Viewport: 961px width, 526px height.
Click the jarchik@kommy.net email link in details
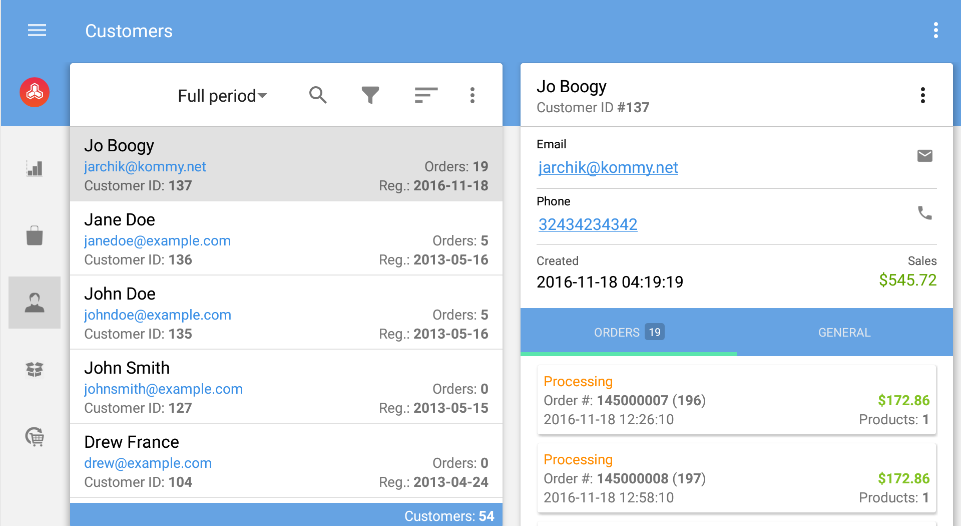click(608, 168)
